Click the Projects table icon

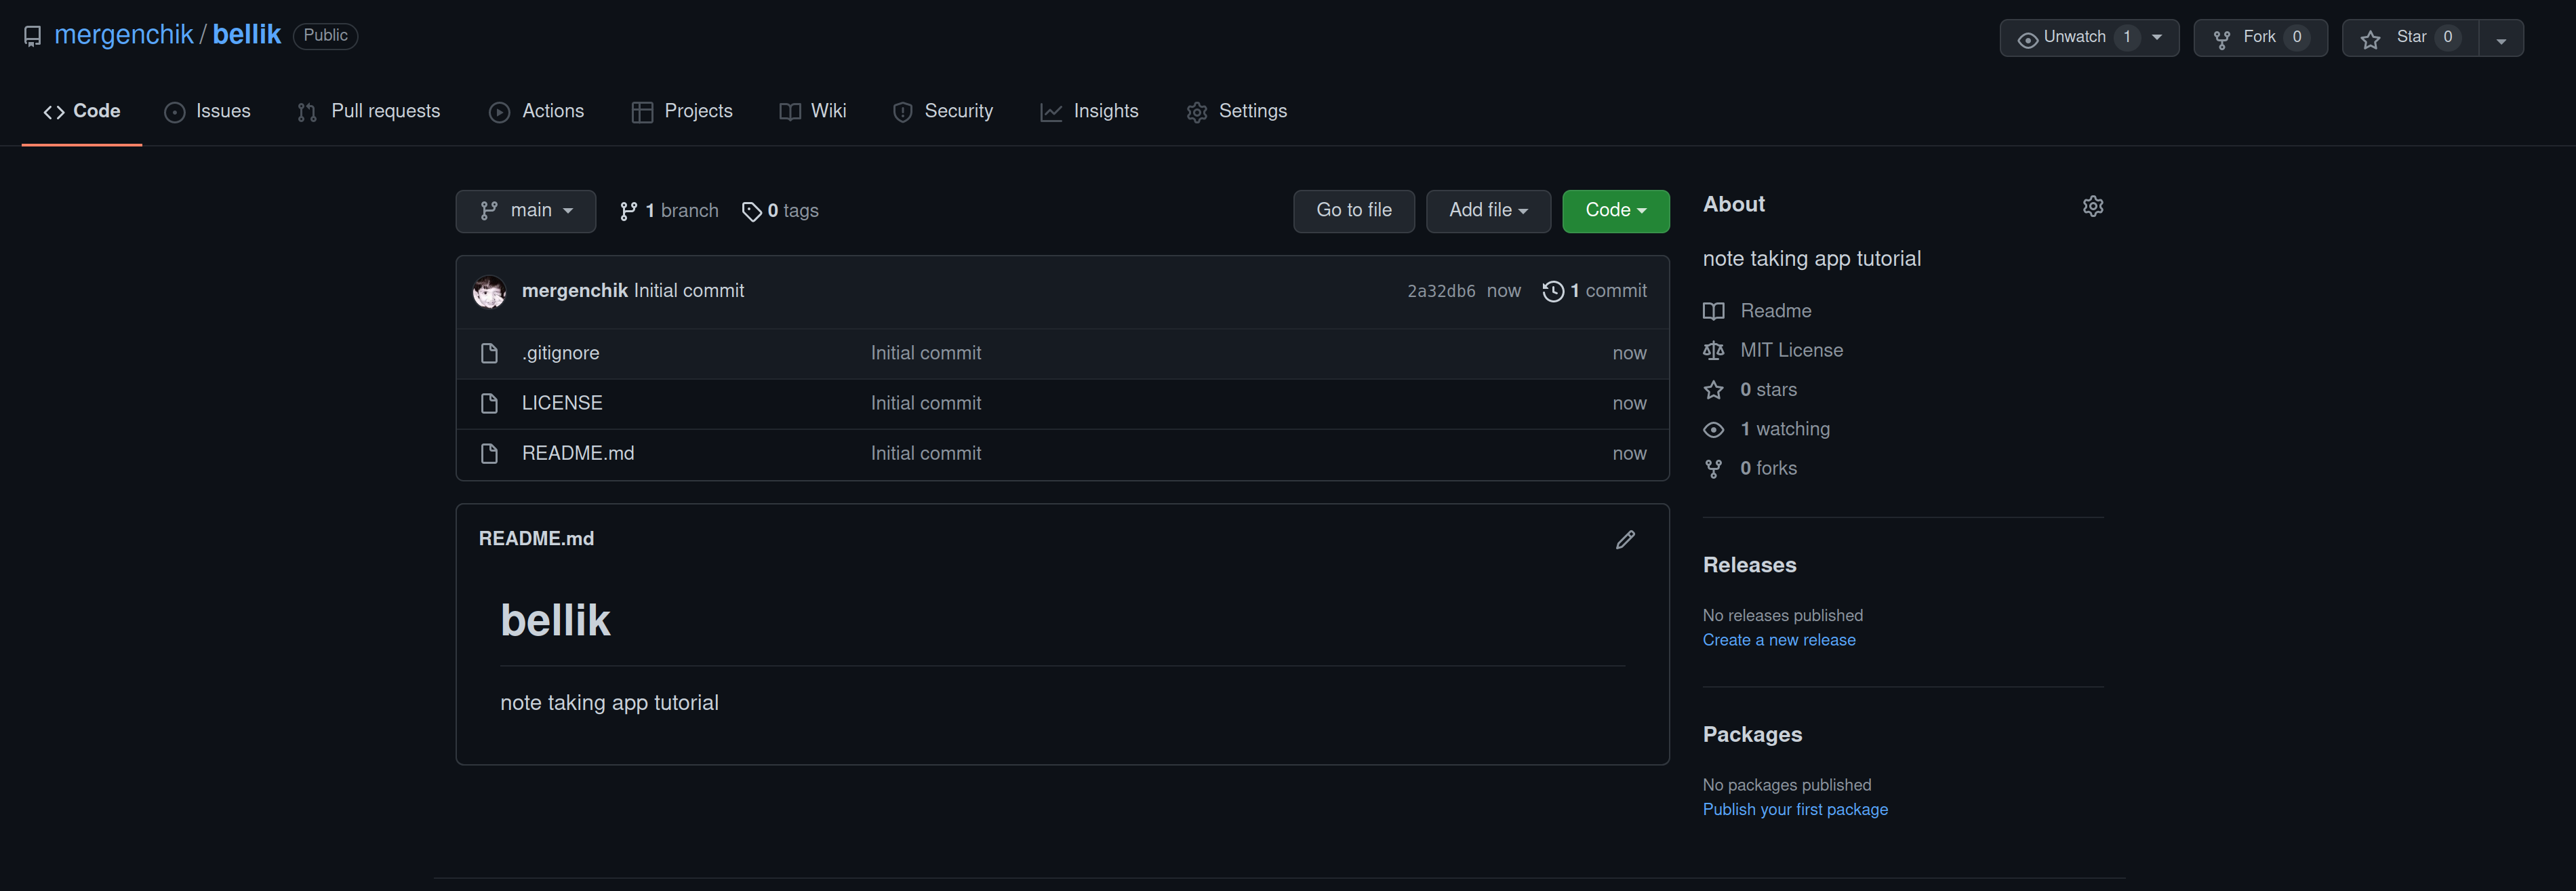coord(642,113)
